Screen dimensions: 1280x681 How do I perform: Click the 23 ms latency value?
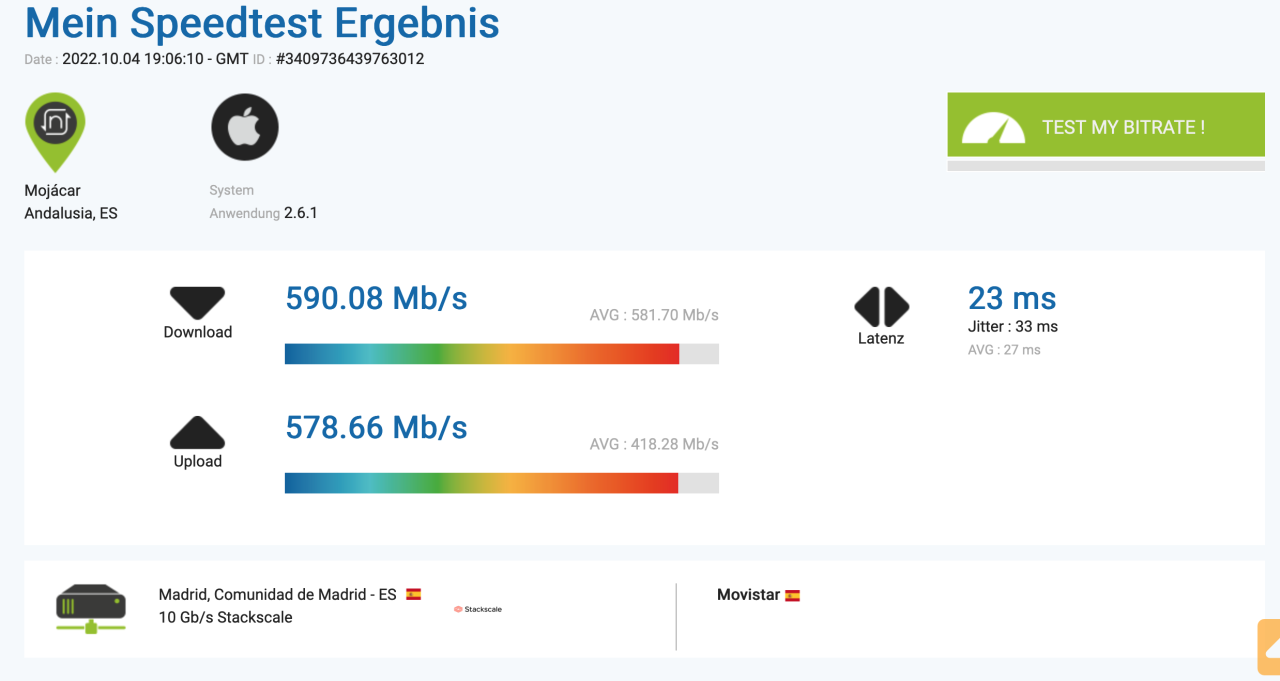pos(1012,298)
